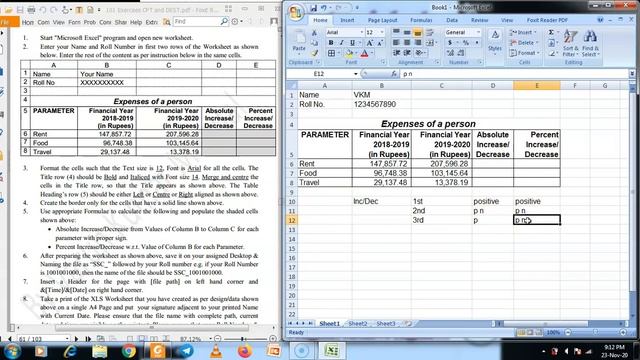
Task: Apply currency accounting format
Action: (451, 42)
